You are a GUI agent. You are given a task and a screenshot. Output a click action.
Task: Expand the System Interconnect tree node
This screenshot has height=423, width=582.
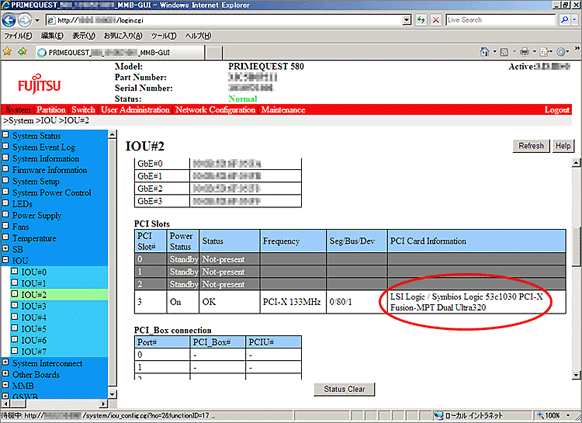click(6, 362)
